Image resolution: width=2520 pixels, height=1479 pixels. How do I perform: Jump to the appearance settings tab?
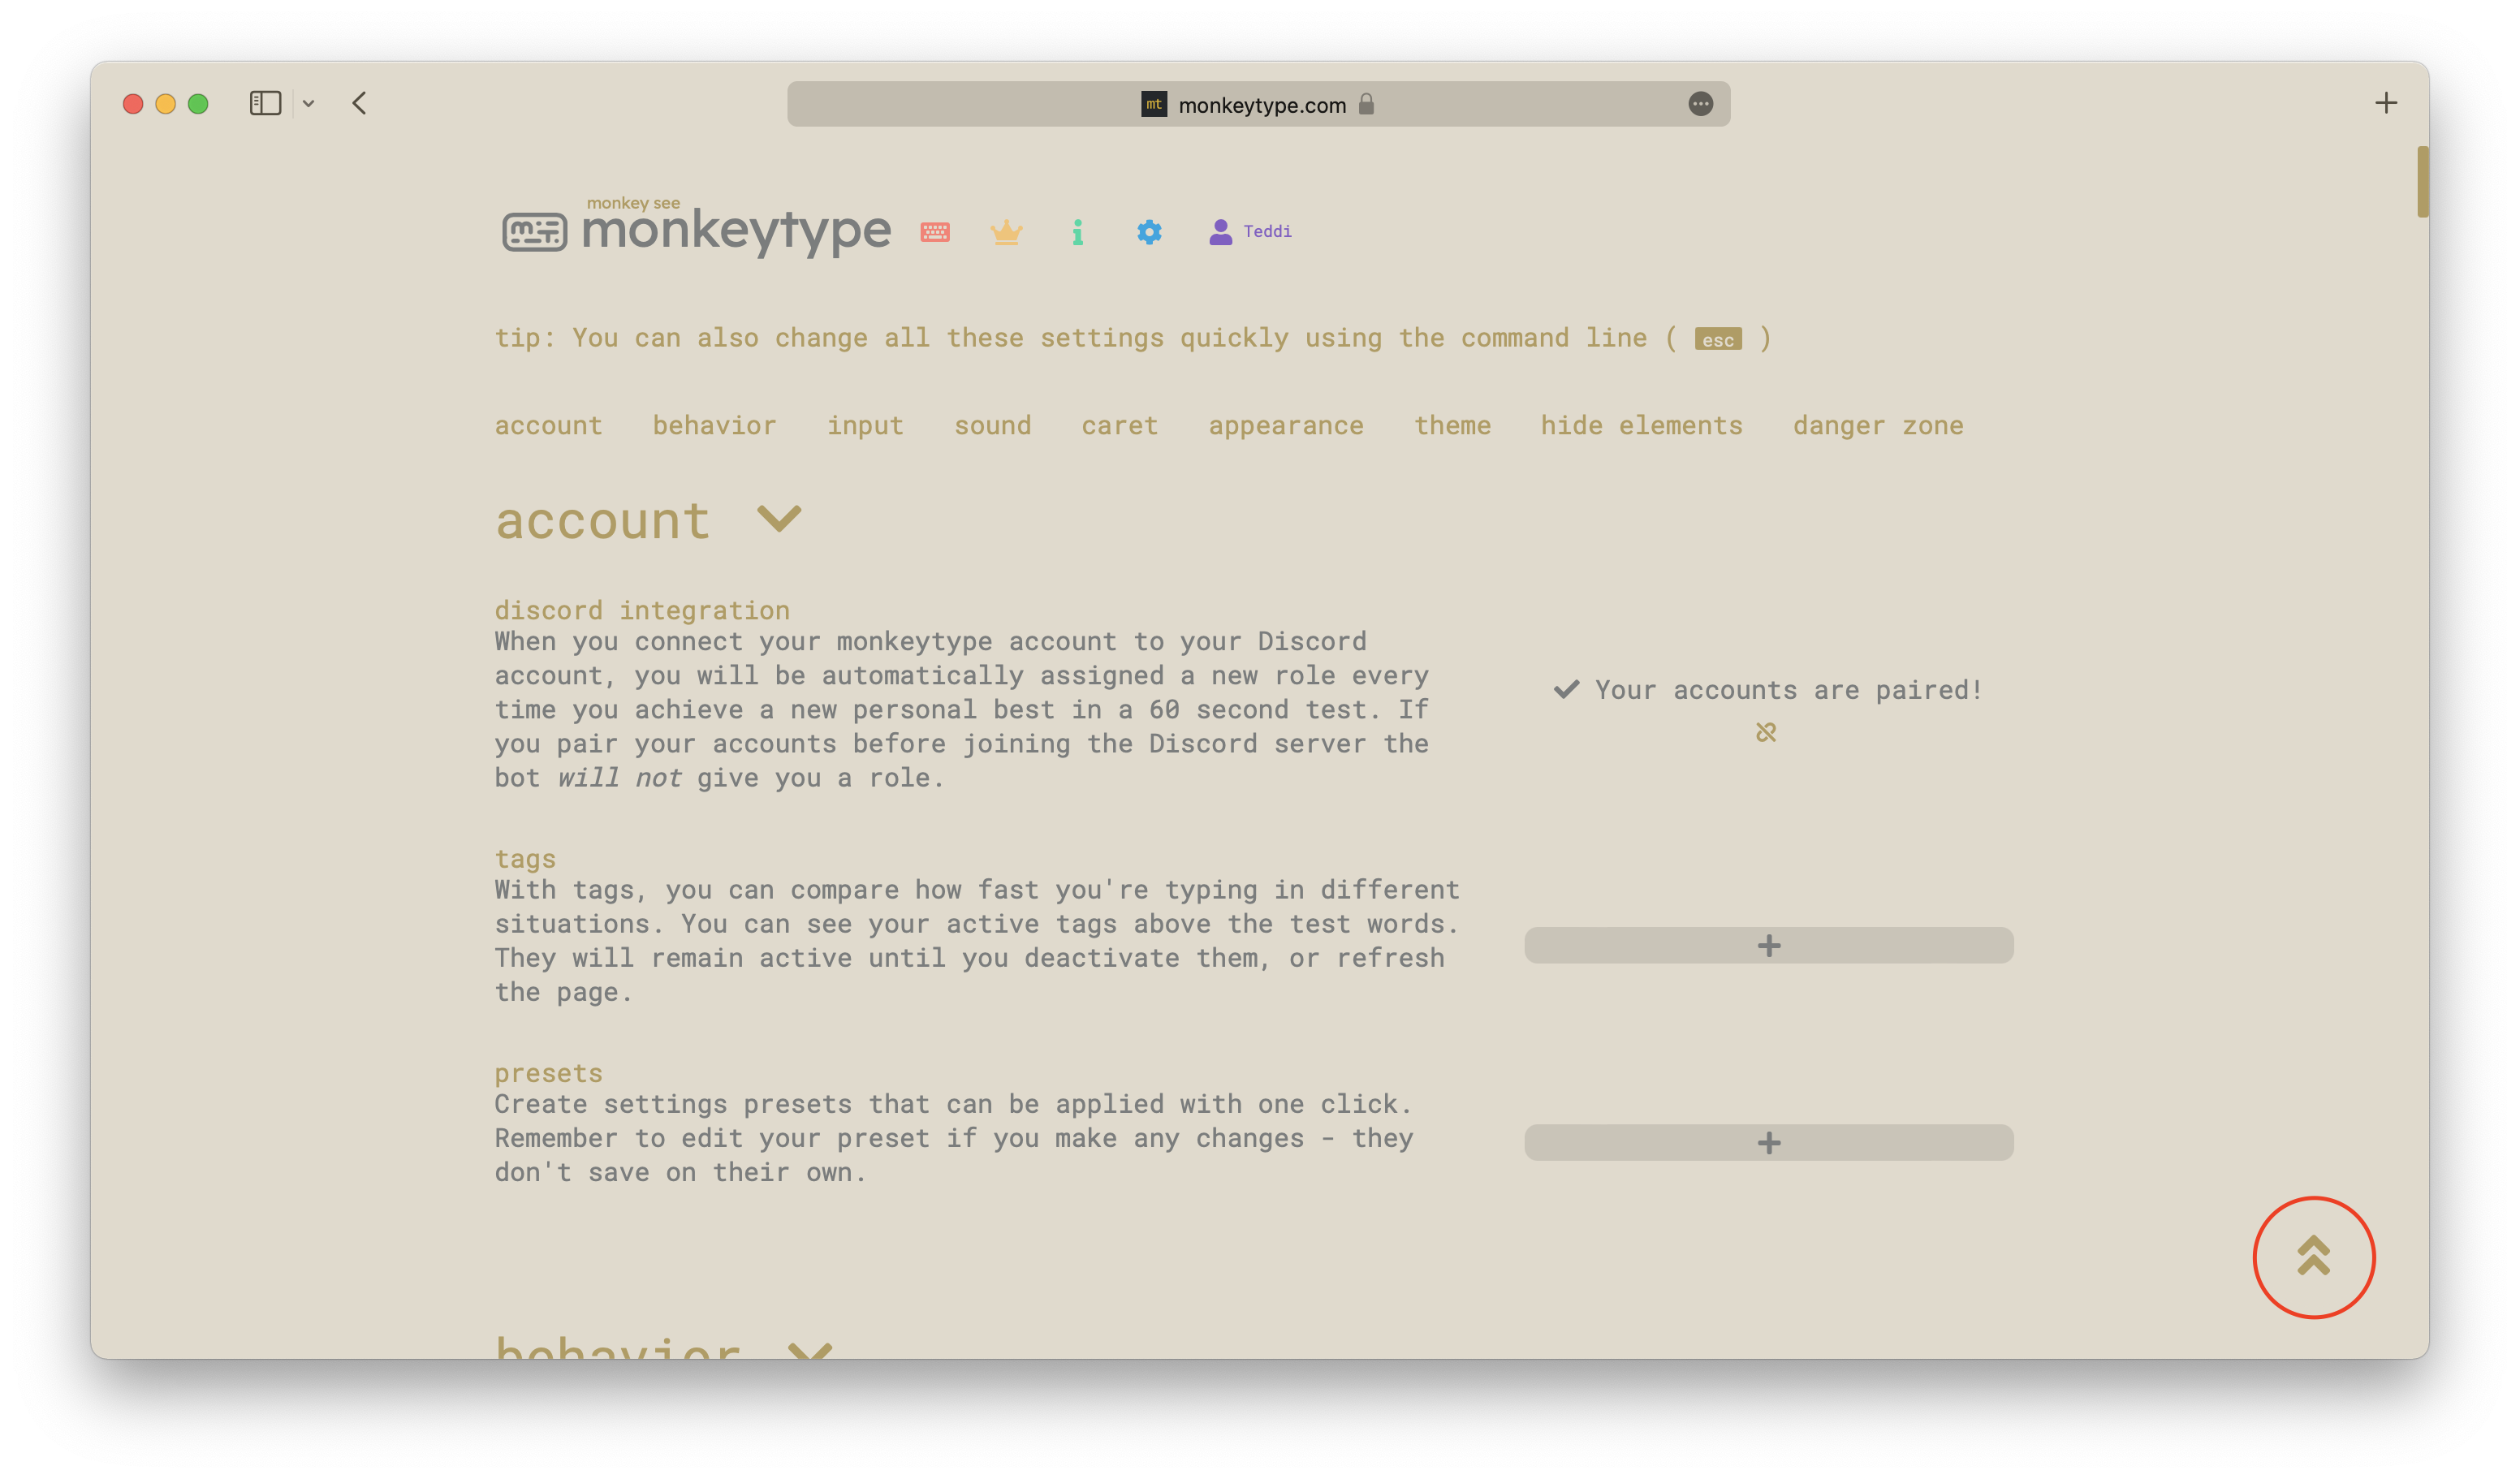click(1286, 426)
